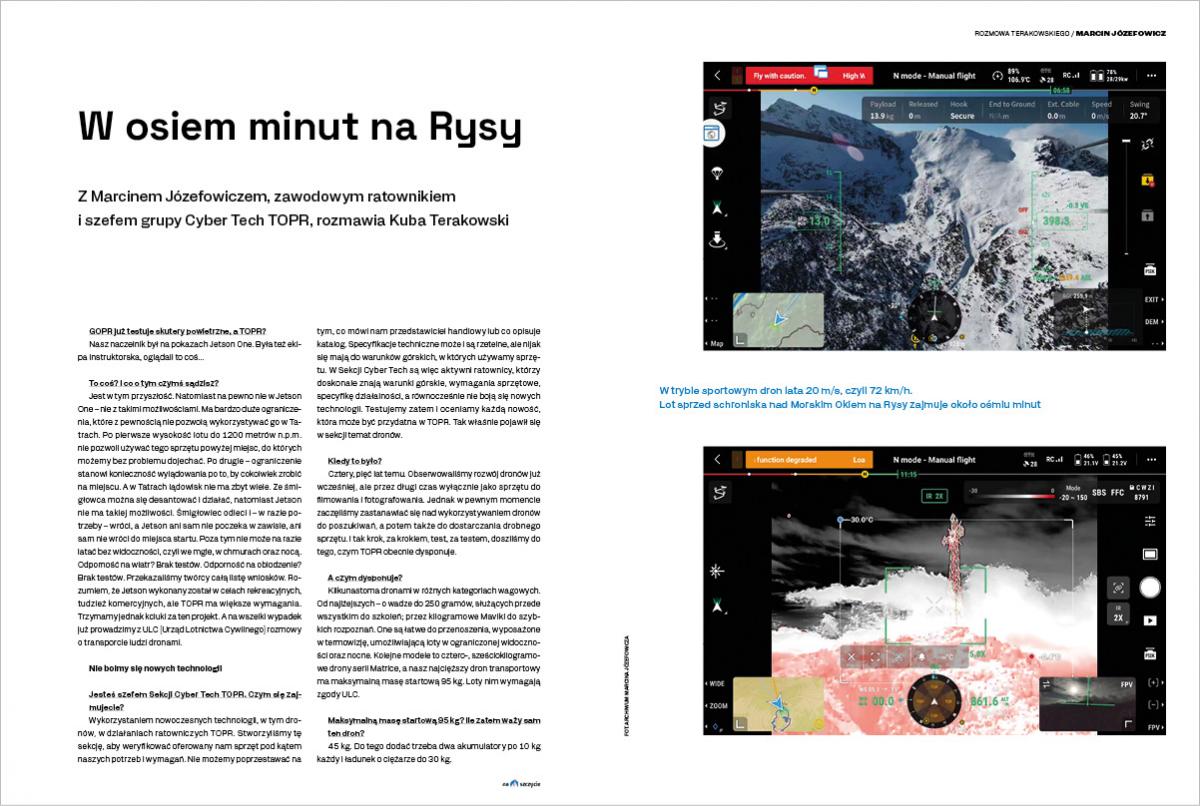The width and height of the screenshot is (1200, 806).
Task: Select ZOOM camera in thermal view
Action: [x=718, y=704]
